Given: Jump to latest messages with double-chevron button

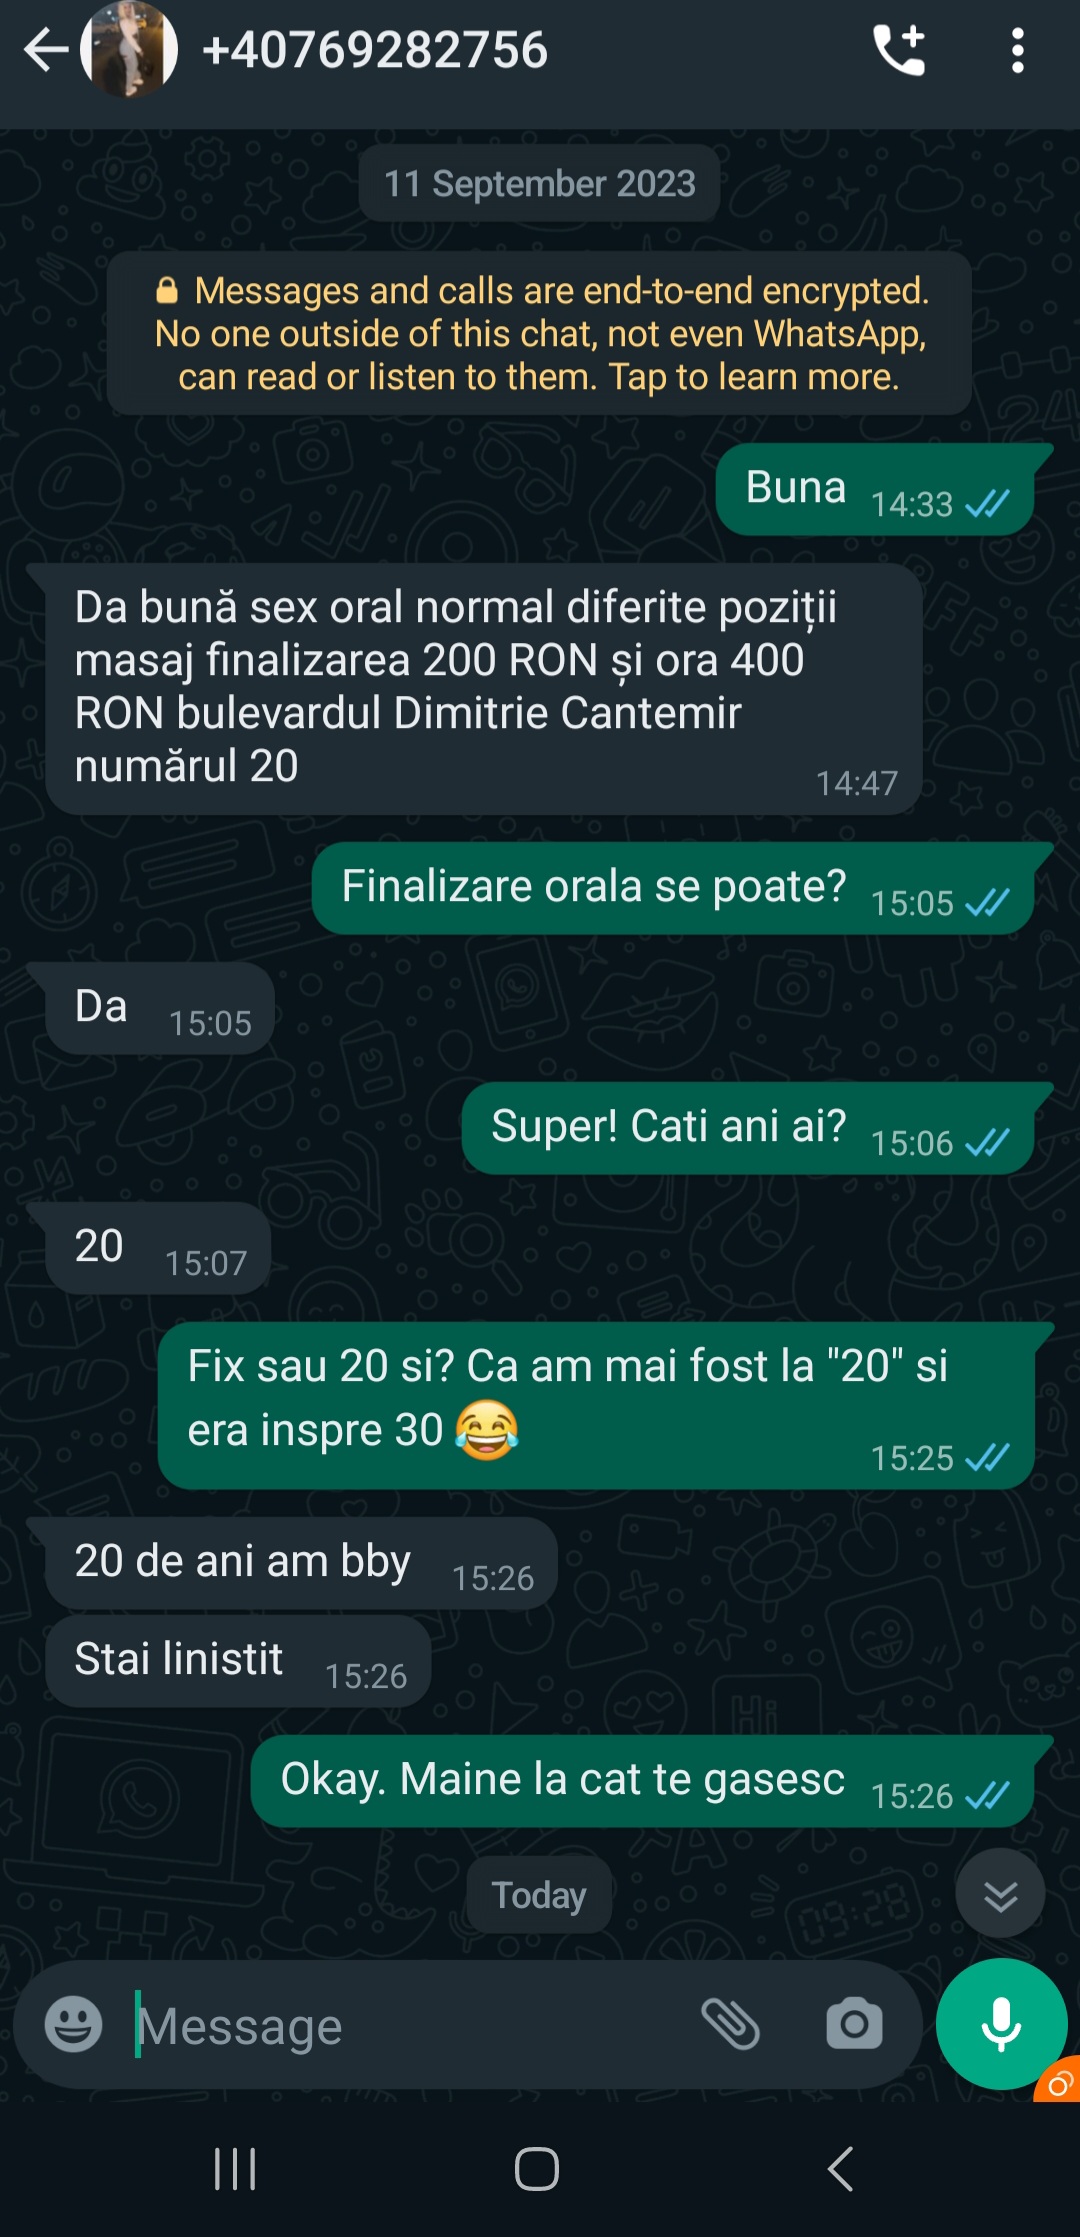Looking at the screenshot, I should tap(1000, 1894).
